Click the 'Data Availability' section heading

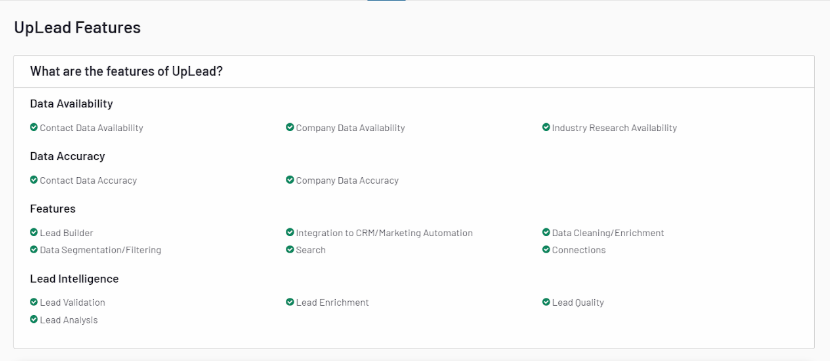tap(71, 104)
